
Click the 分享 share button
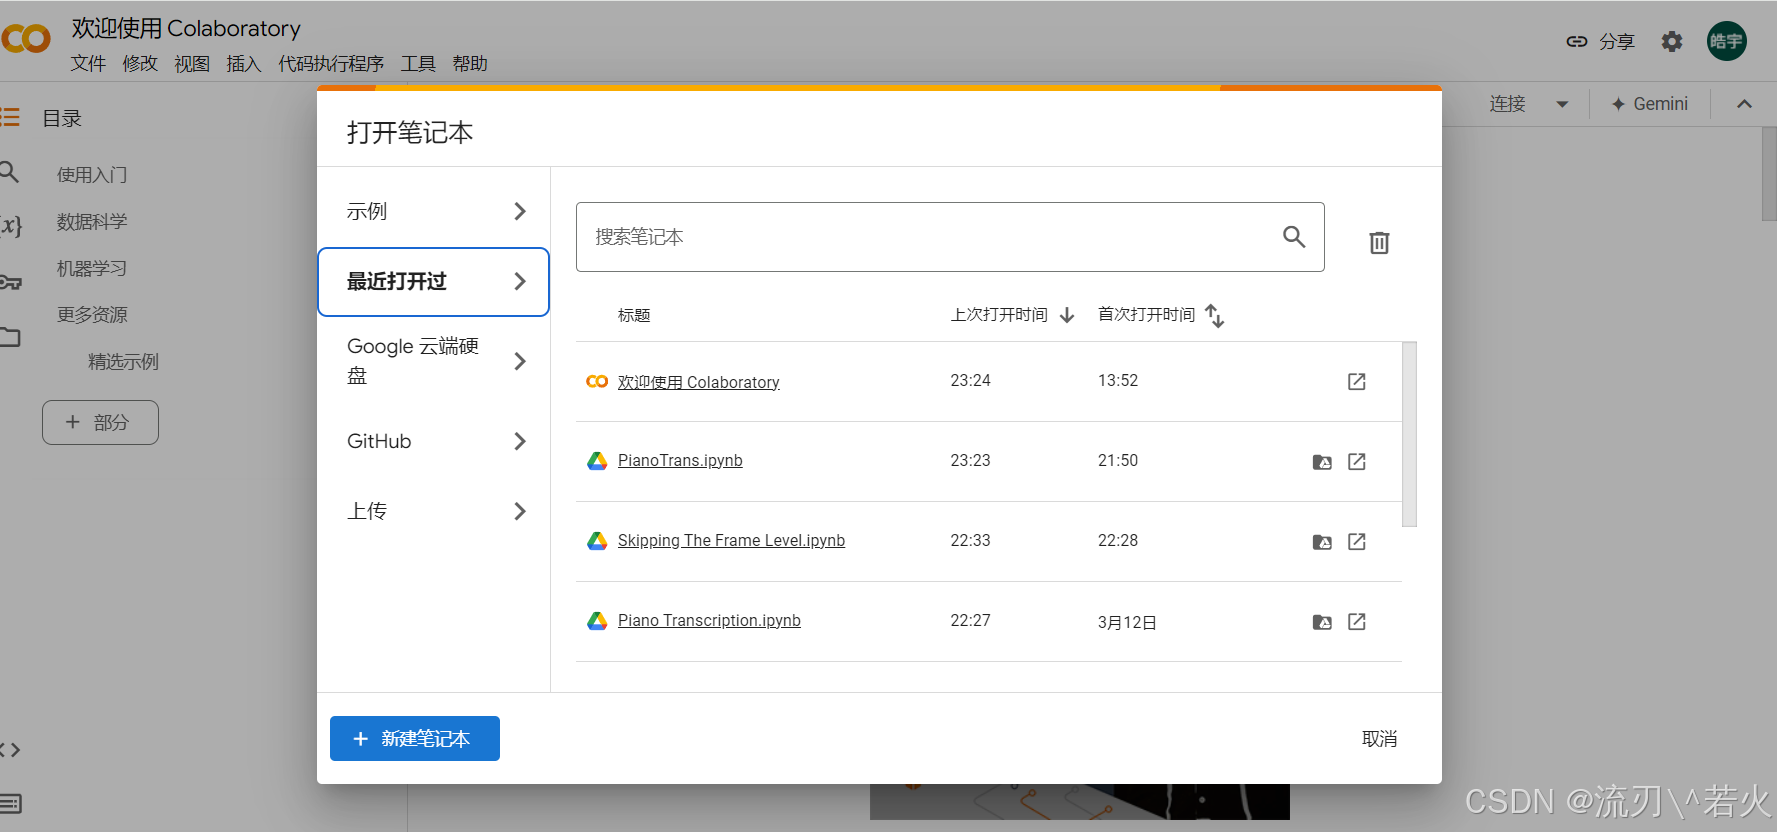coord(1600,41)
